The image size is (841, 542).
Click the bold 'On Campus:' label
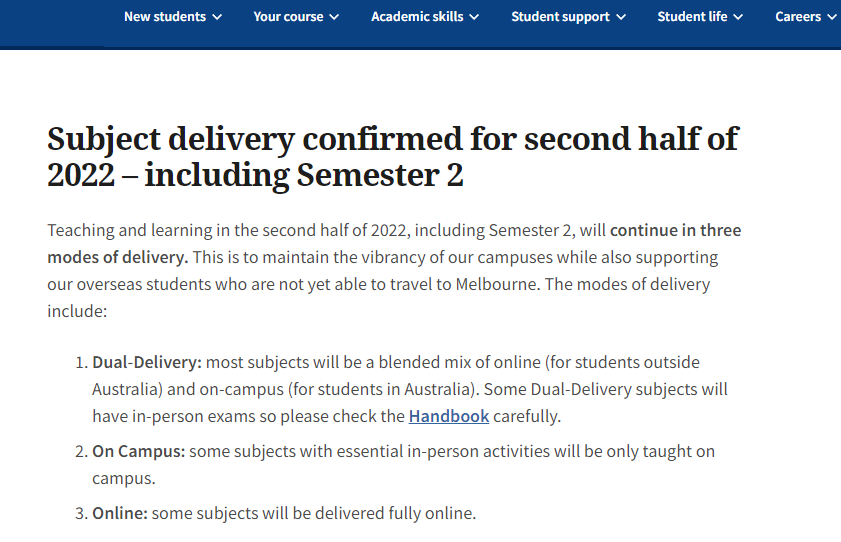point(139,451)
